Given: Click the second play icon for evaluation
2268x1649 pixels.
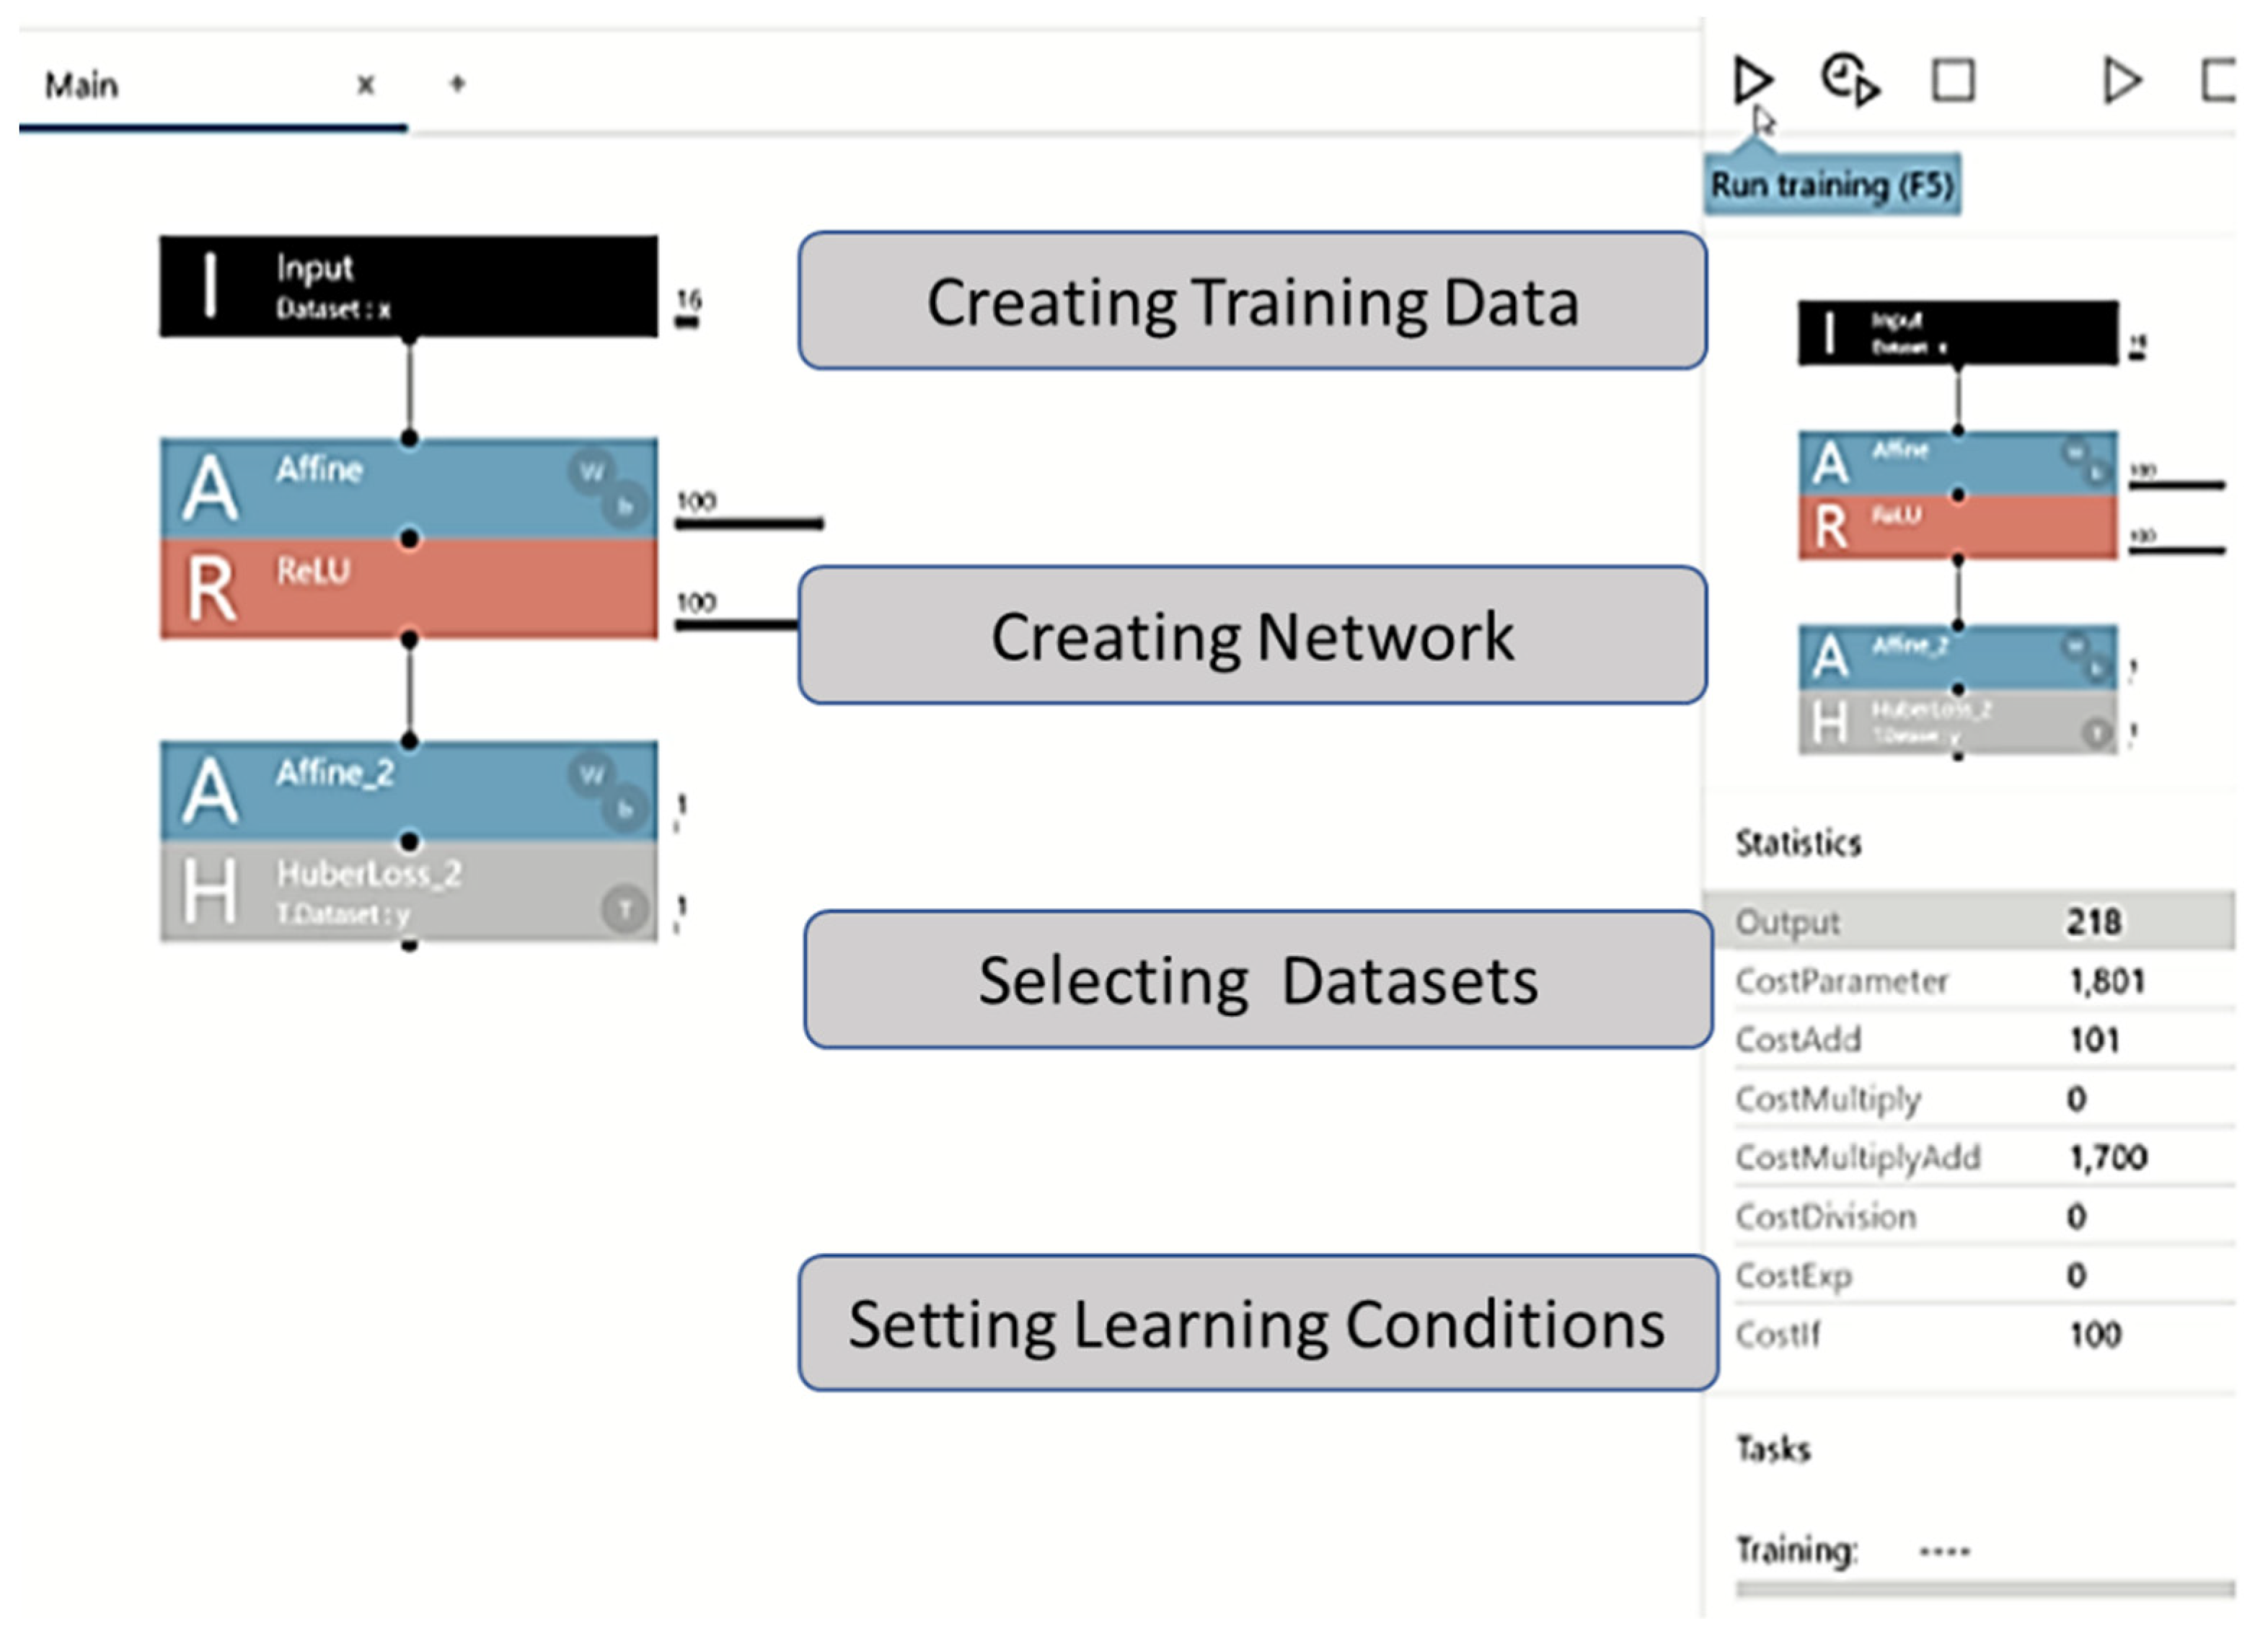Looking at the screenshot, I should tap(2120, 80).
